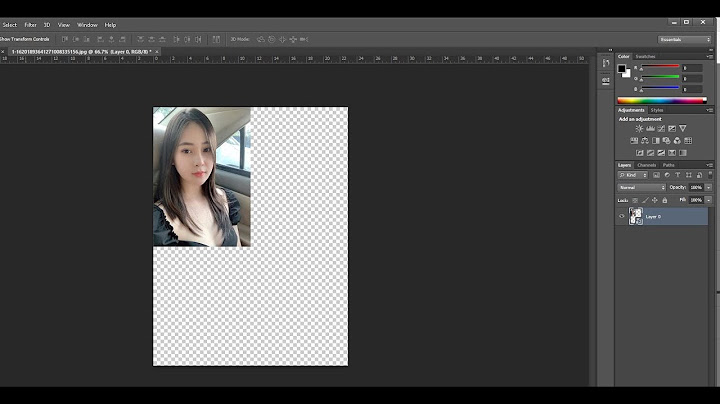Click the Align Bottom Edges icon
The width and height of the screenshot is (720, 404).
pyautogui.click(x=87, y=39)
